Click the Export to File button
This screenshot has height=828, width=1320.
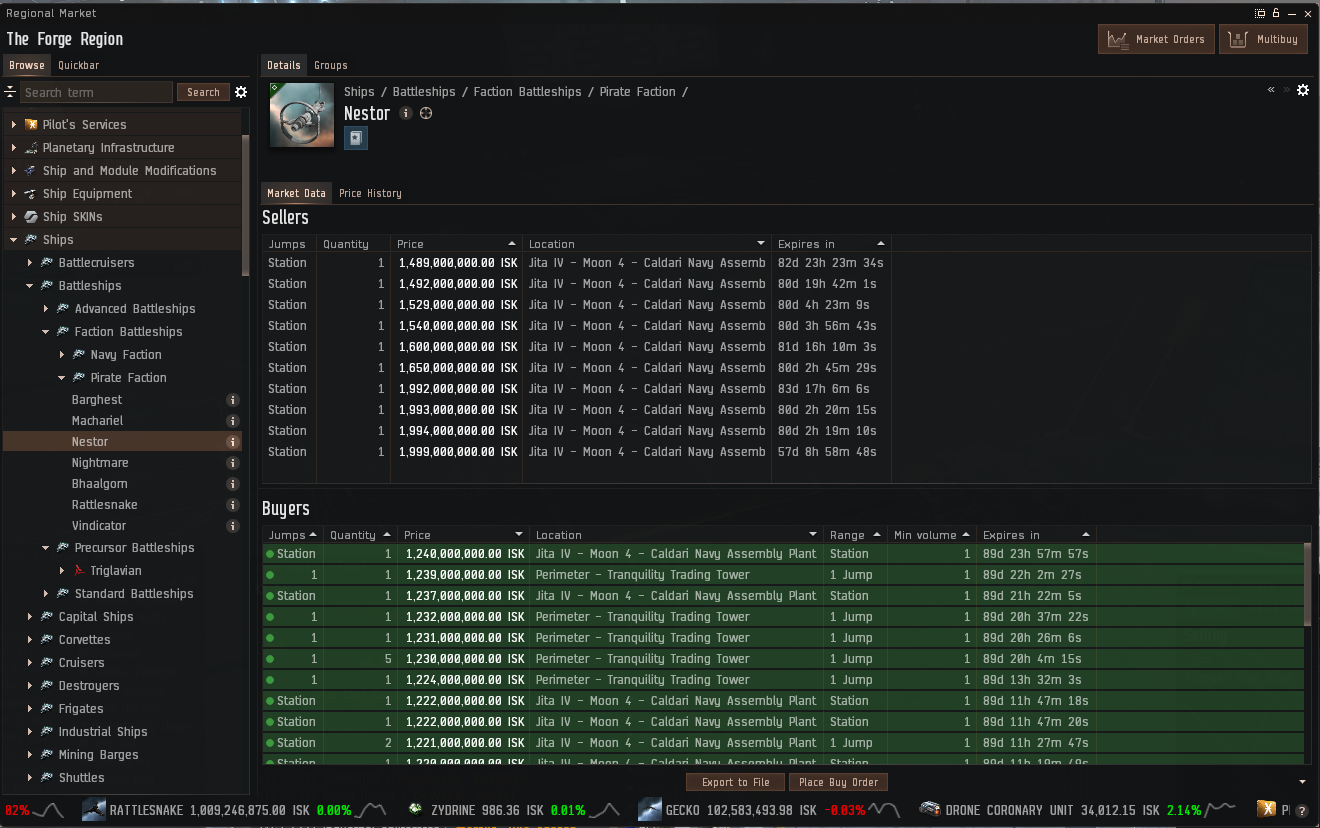(x=735, y=782)
